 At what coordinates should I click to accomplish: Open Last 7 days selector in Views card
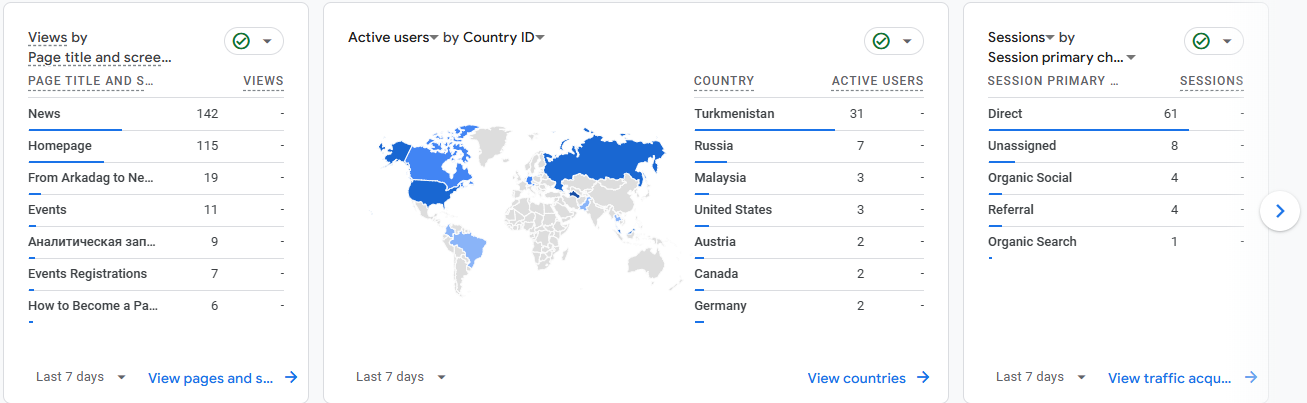(x=80, y=377)
